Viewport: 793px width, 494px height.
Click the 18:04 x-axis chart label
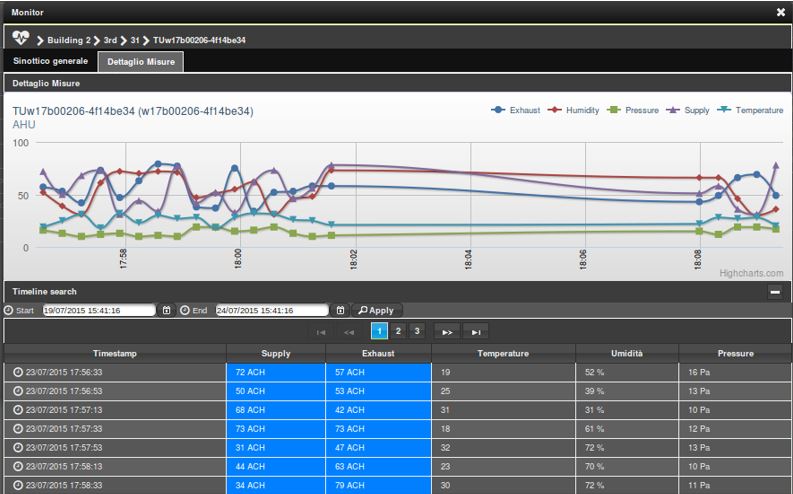[x=468, y=259]
